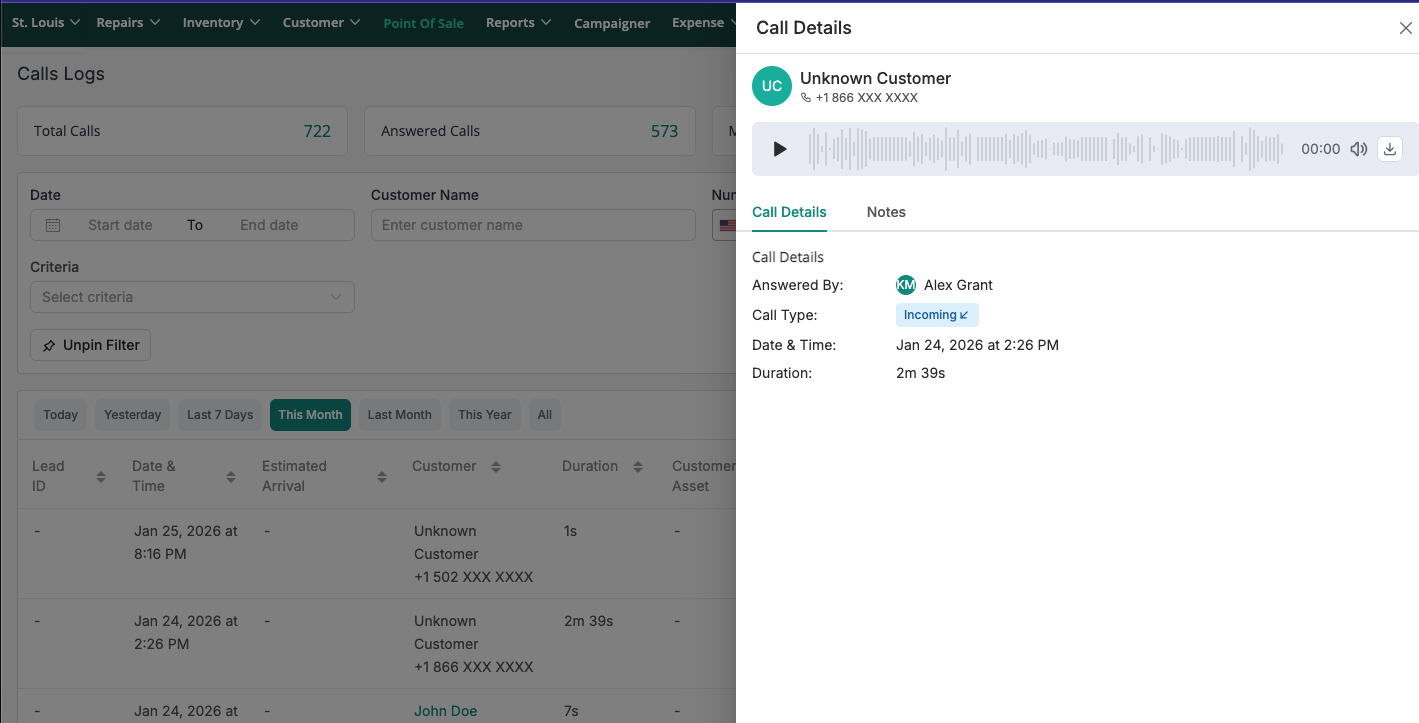Download the call recording audio
1419x723 pixels.
(x=1390, y=149)
